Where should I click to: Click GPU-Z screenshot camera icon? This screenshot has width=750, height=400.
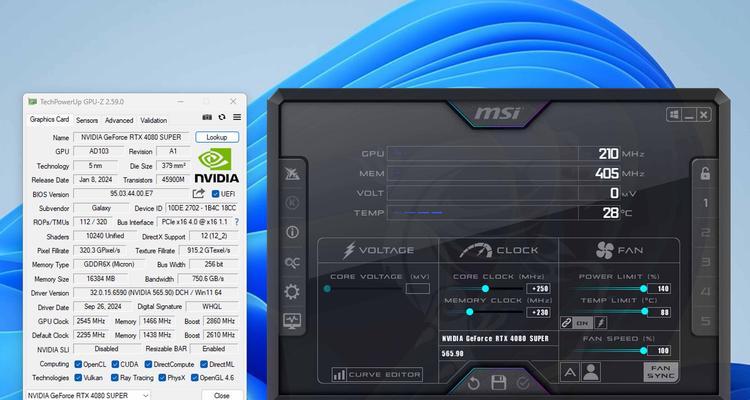click(207, 117)
